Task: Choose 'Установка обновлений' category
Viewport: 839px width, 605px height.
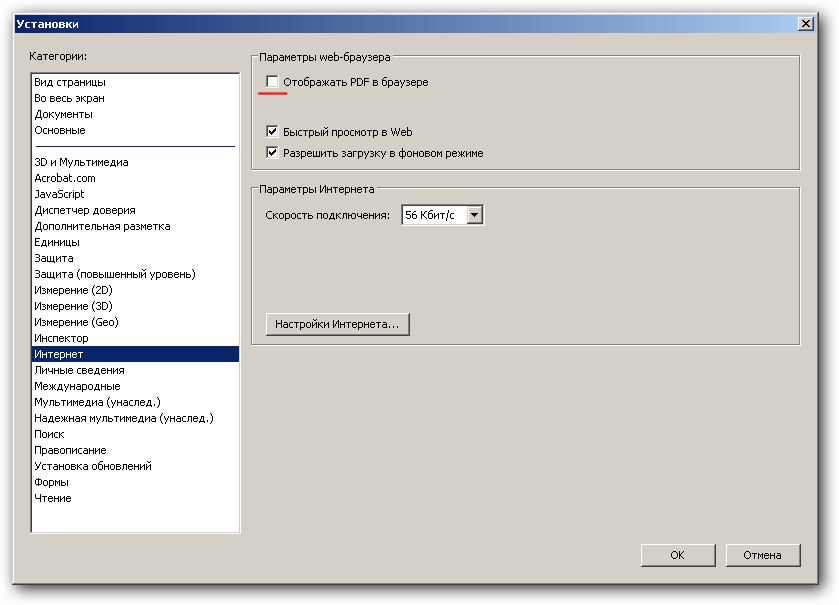Action: 93,466
